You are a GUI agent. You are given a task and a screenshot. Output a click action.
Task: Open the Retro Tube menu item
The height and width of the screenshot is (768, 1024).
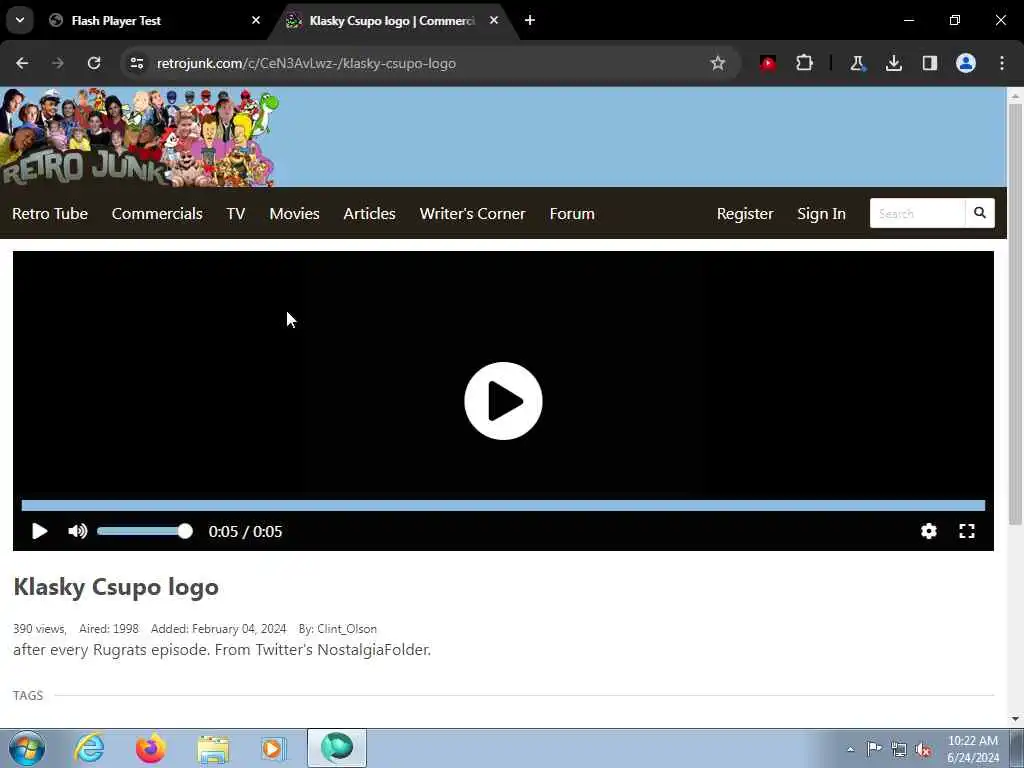[x=50, y=214]
